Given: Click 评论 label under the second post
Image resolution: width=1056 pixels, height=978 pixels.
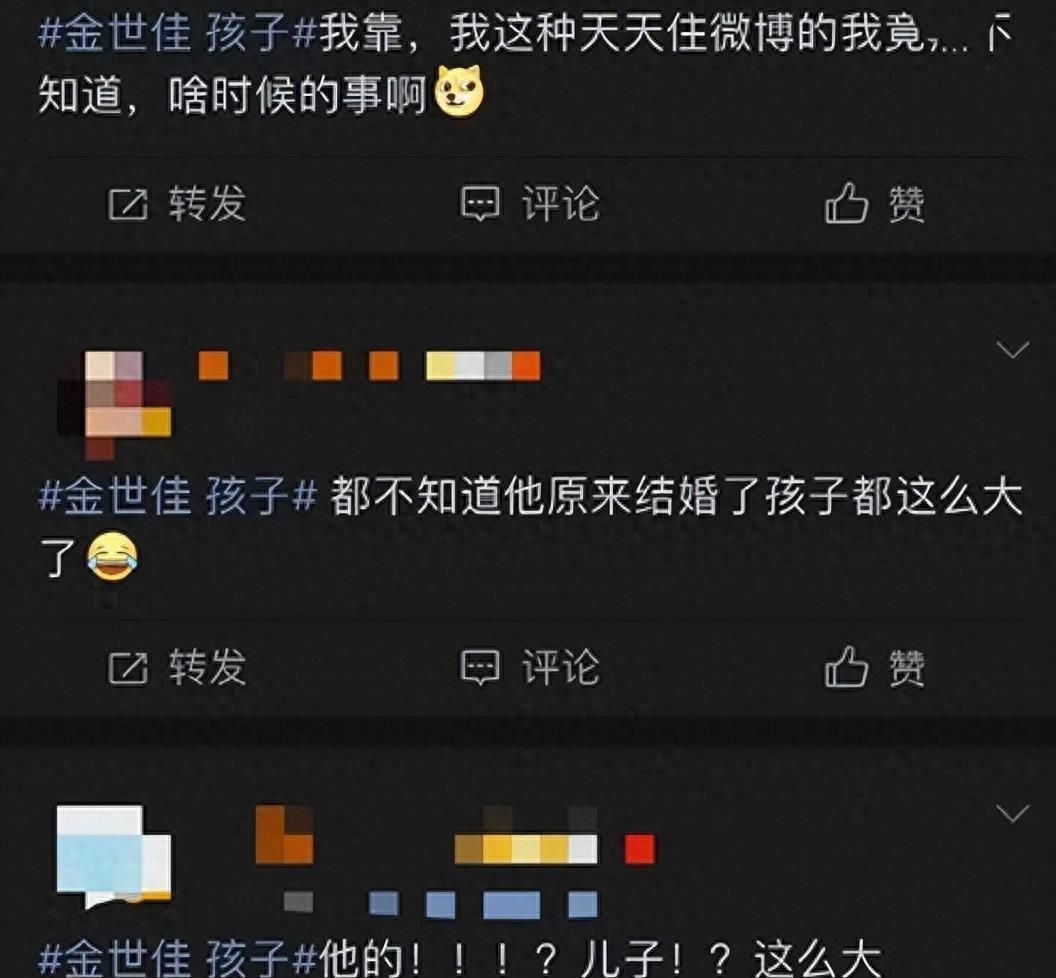Looking at the screenshot, I should tap(561, 668).
